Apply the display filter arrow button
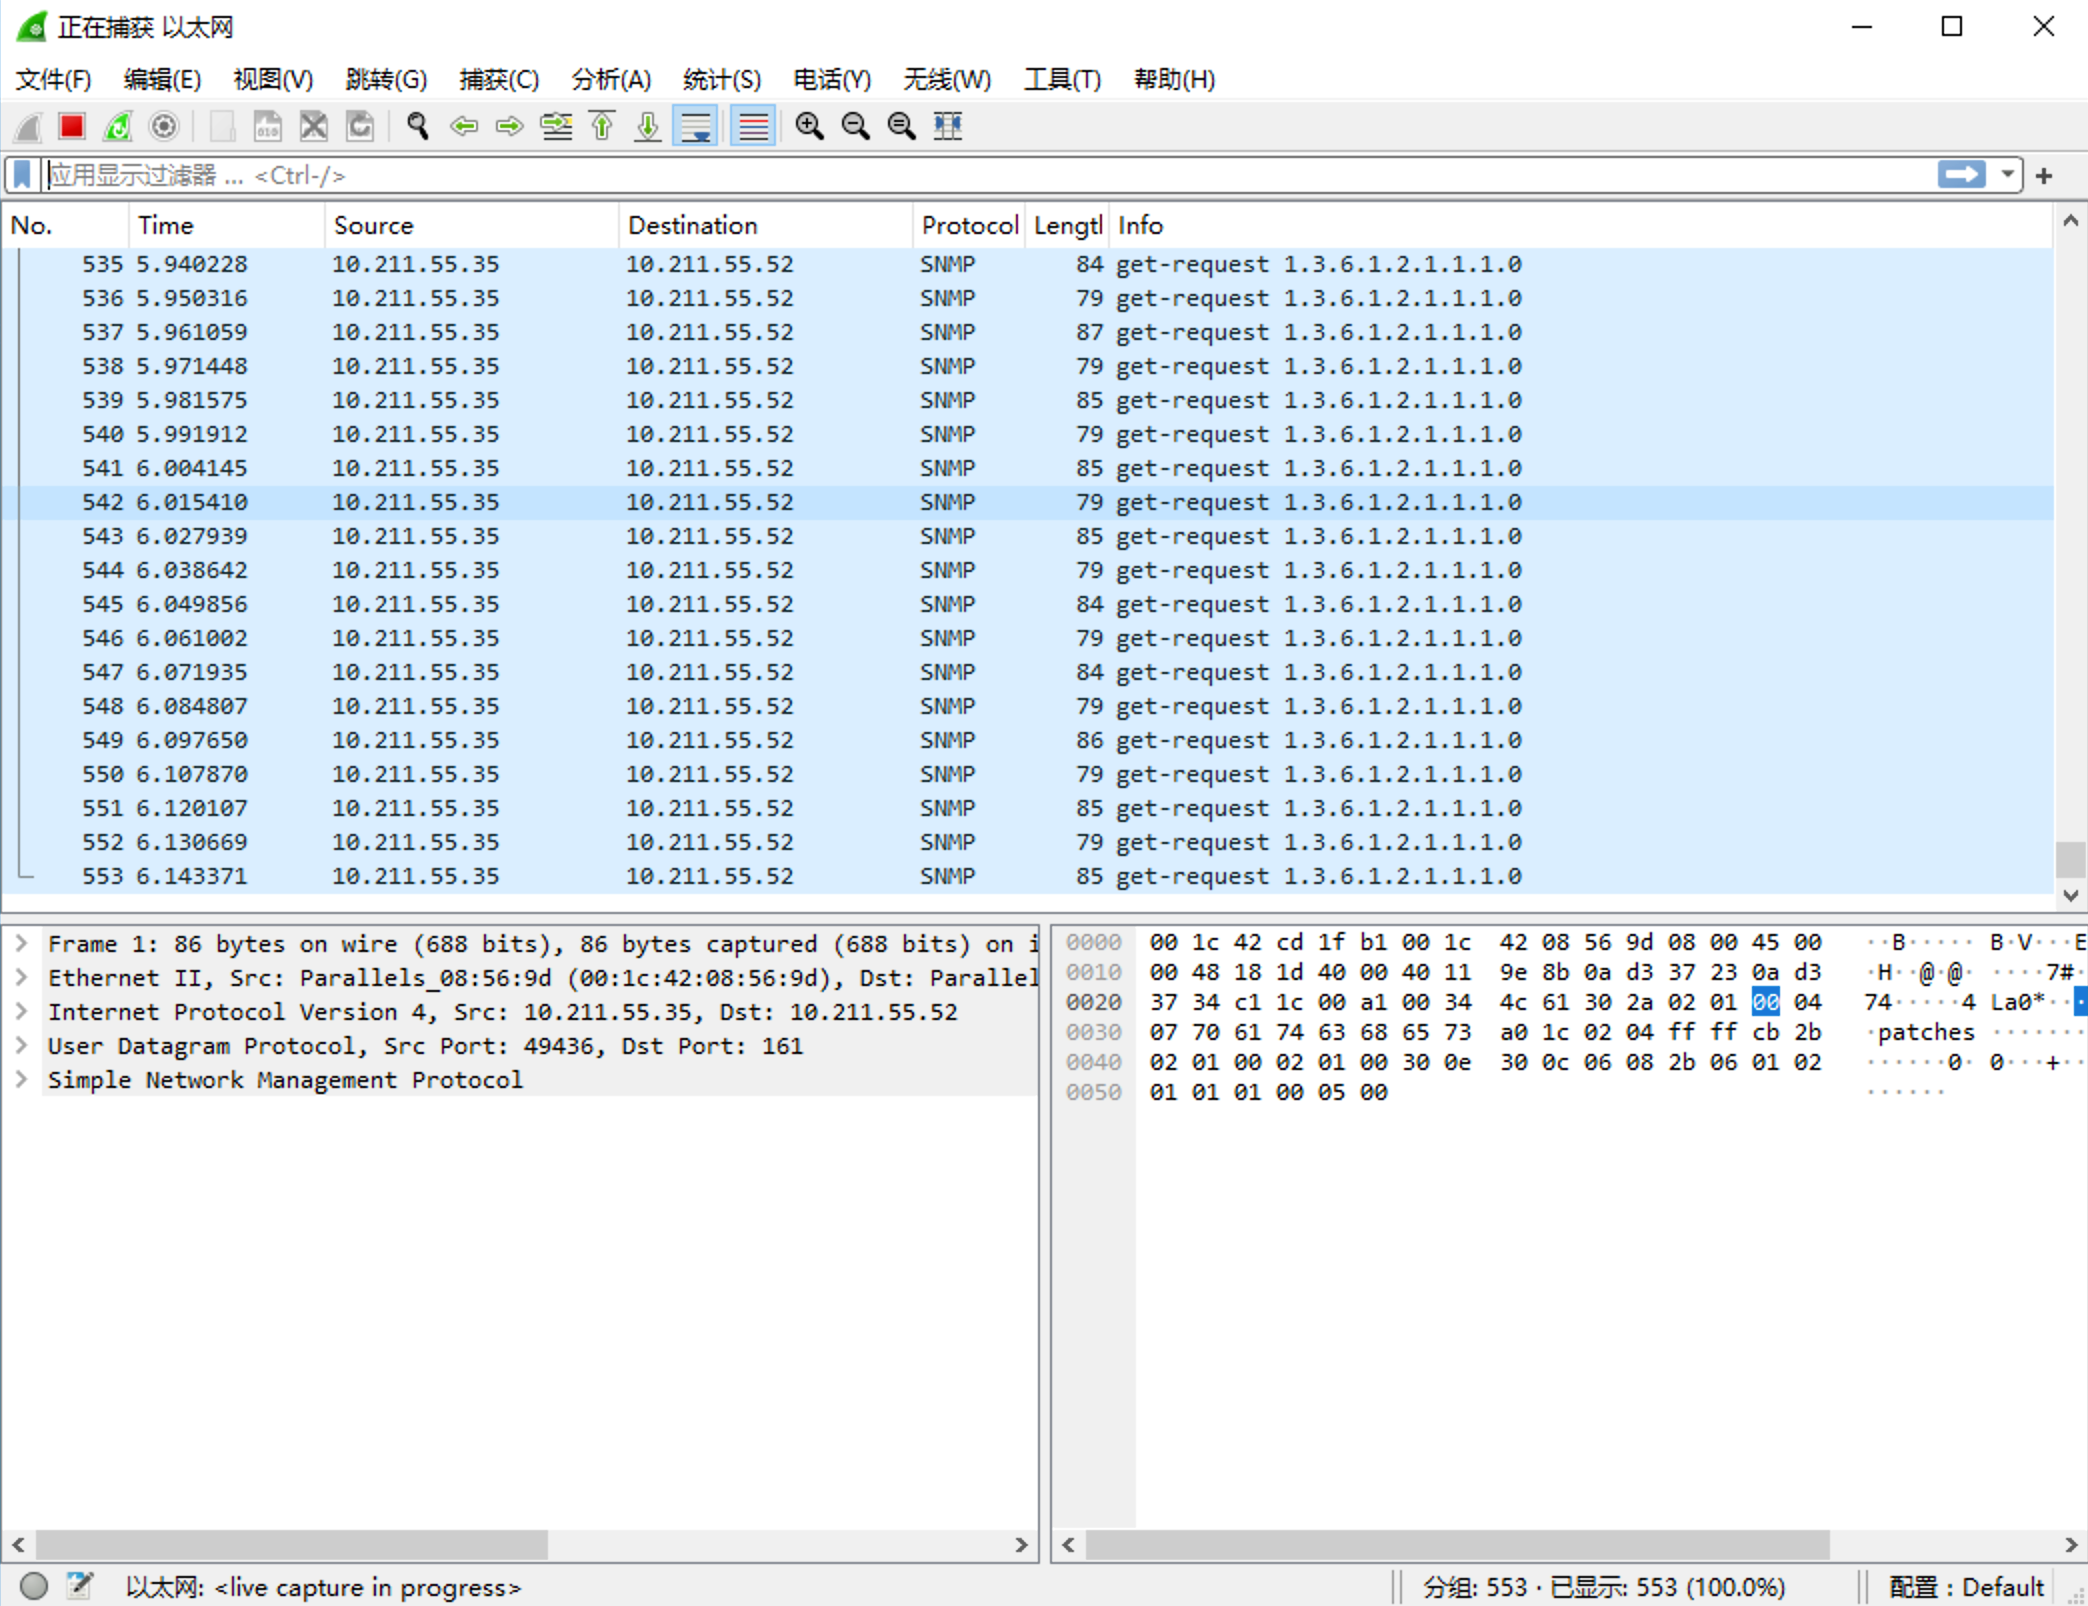 [1961, 175]
